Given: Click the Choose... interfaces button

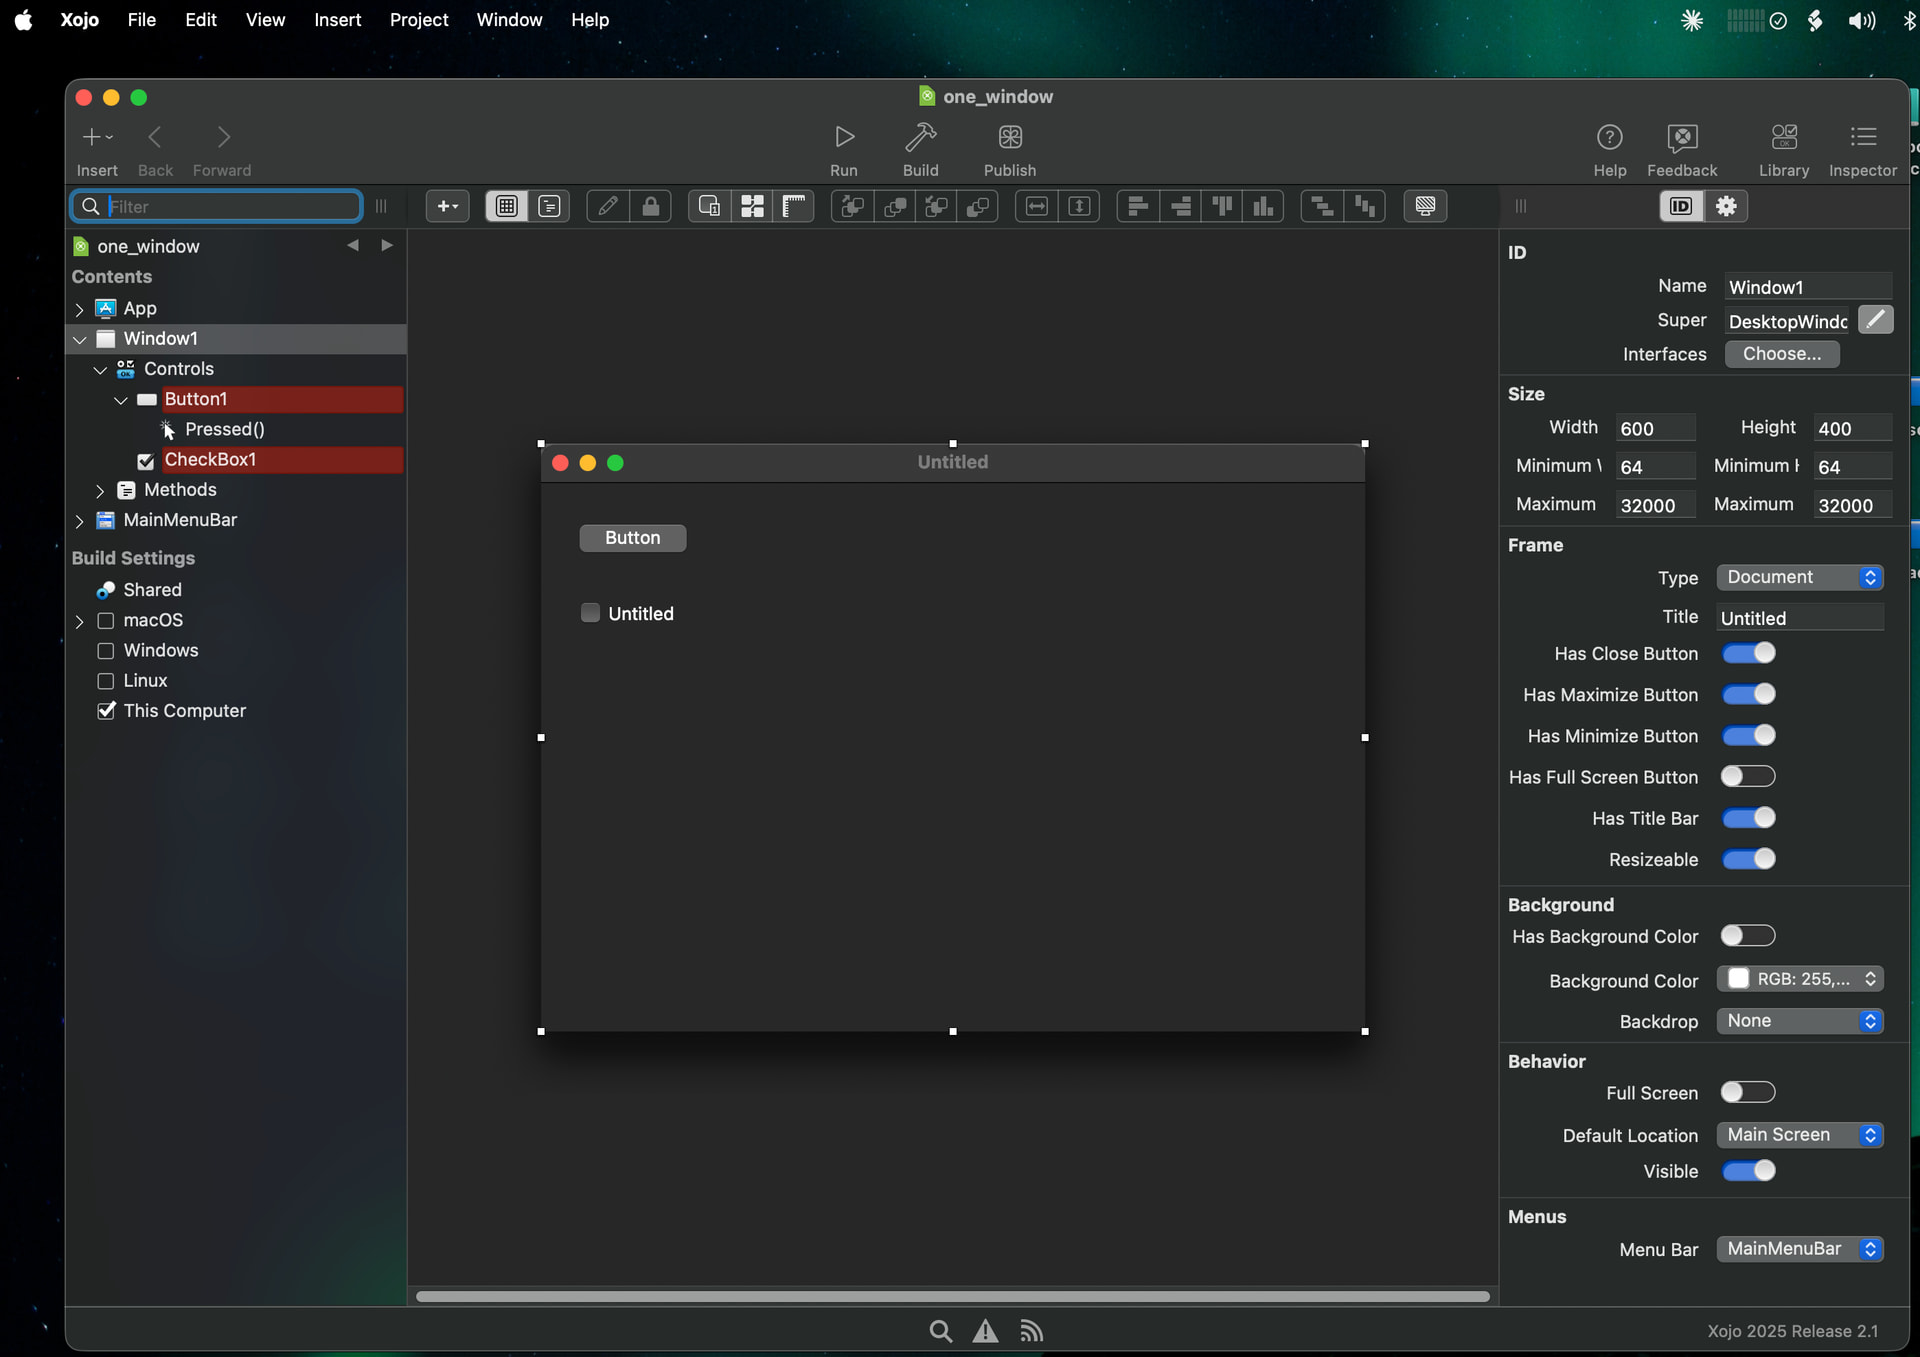Looking at the screenshot, I should coord(1781,354).
